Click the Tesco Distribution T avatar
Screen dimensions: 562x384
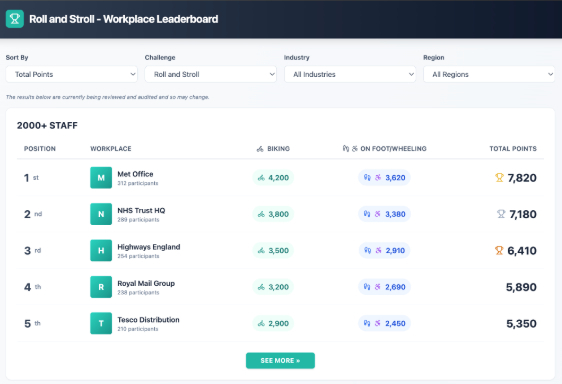tap(101, 323)
